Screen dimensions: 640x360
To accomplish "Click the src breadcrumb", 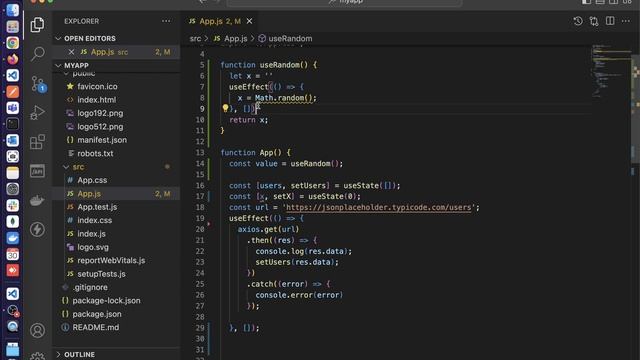I will pos(195,38).
